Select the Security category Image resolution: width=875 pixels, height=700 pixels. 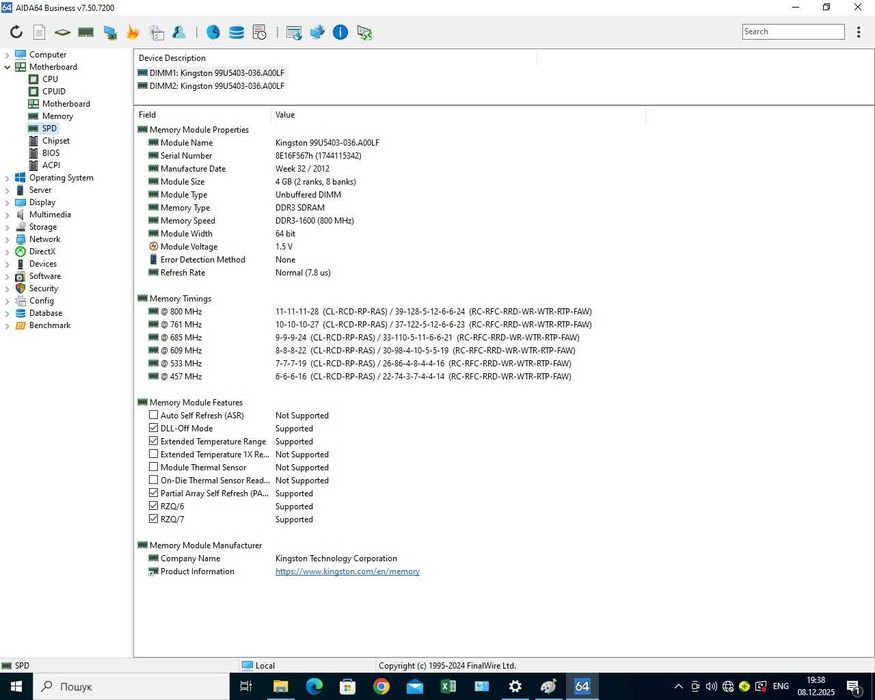44,289
